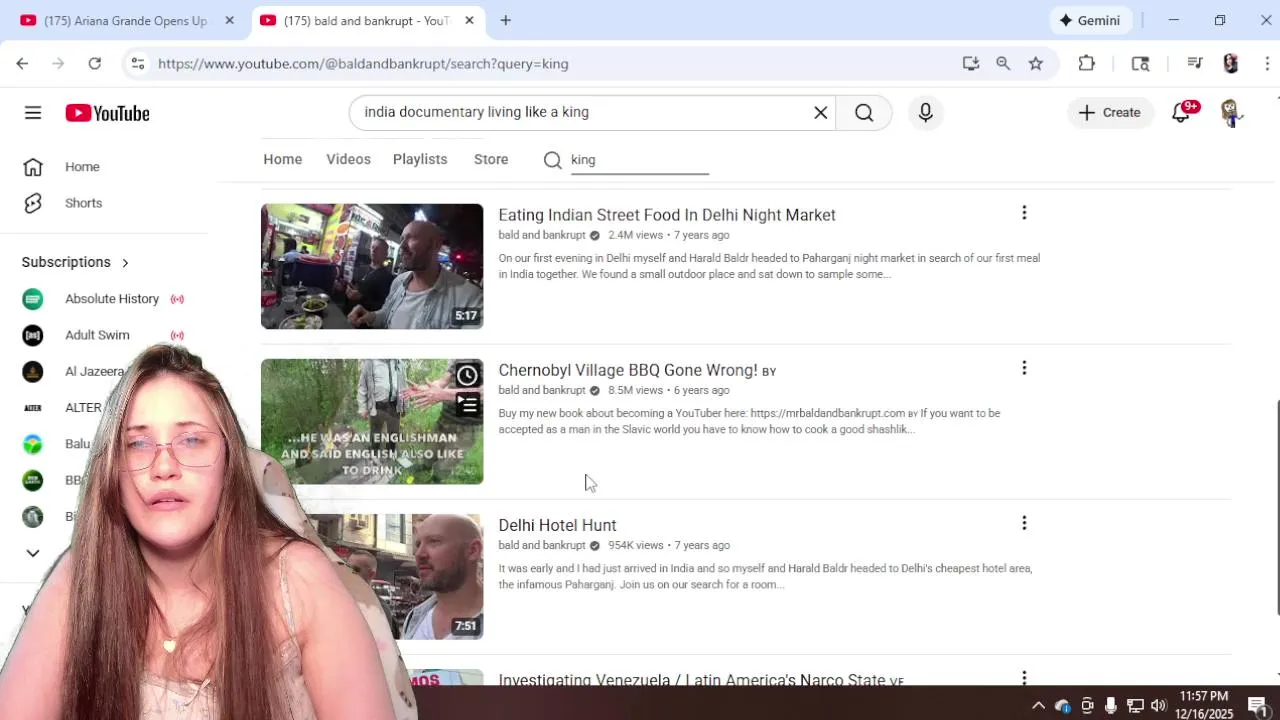Close the Ariana Grande tab
Image resolution: width=1280 pixels, height=720 pixels.
click(x=229, y=20)
